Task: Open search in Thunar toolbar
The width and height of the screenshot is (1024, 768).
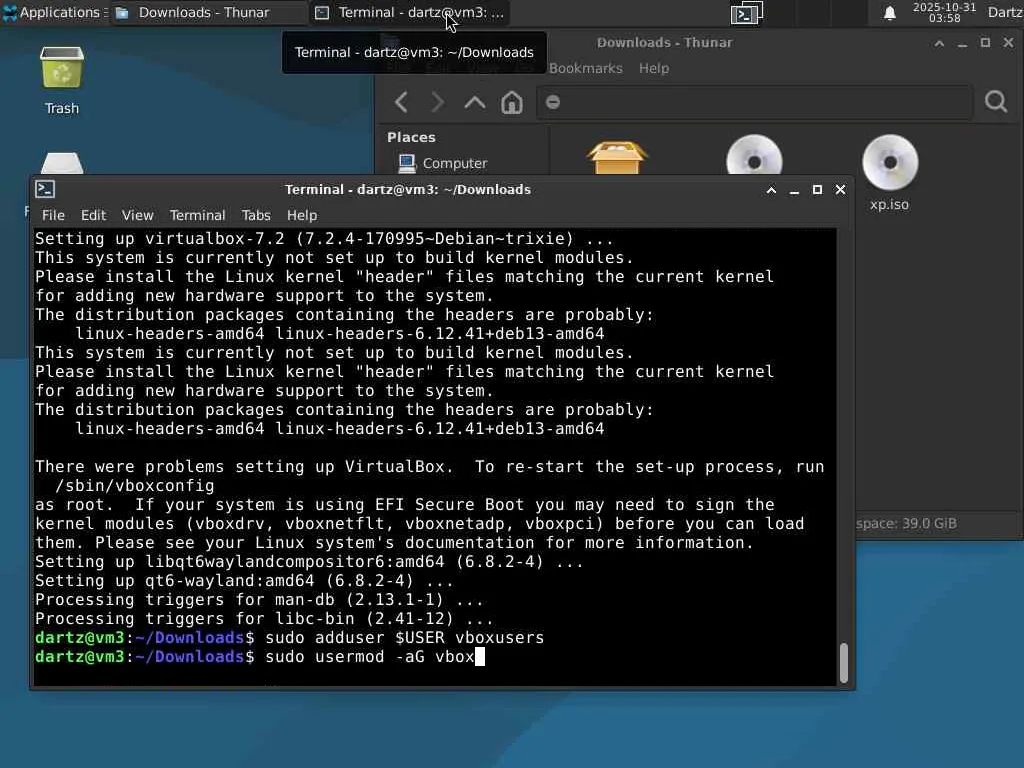Action: click(x=996, y=102)
